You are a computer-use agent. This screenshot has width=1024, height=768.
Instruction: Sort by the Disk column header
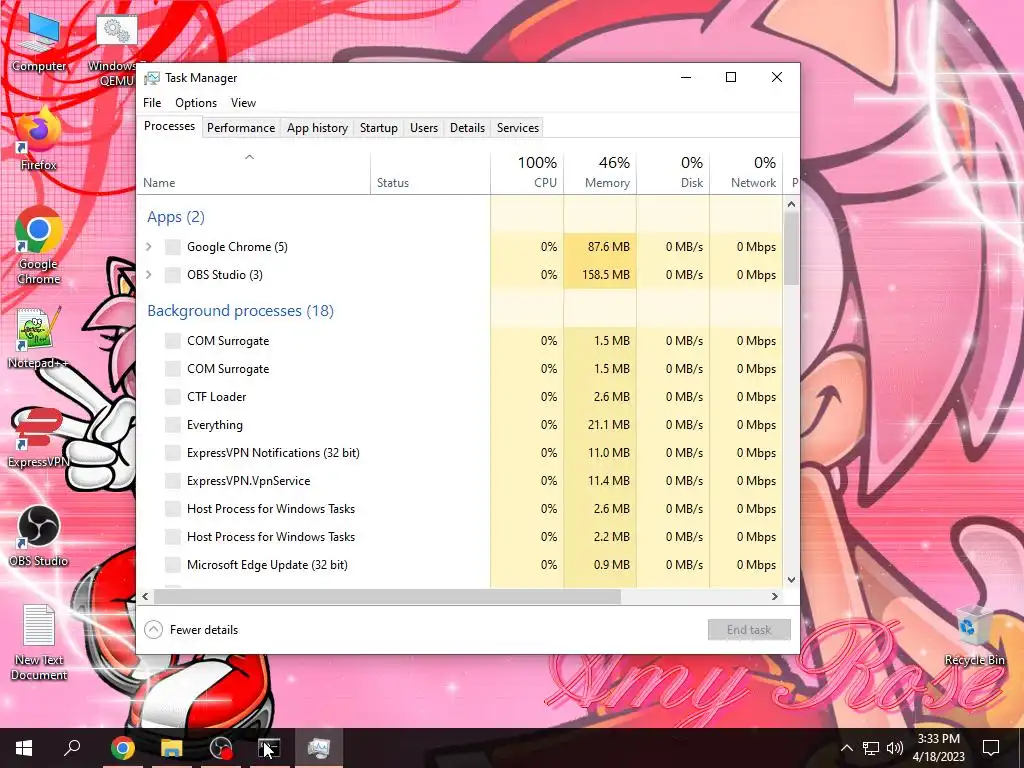[x=673, y=172]
